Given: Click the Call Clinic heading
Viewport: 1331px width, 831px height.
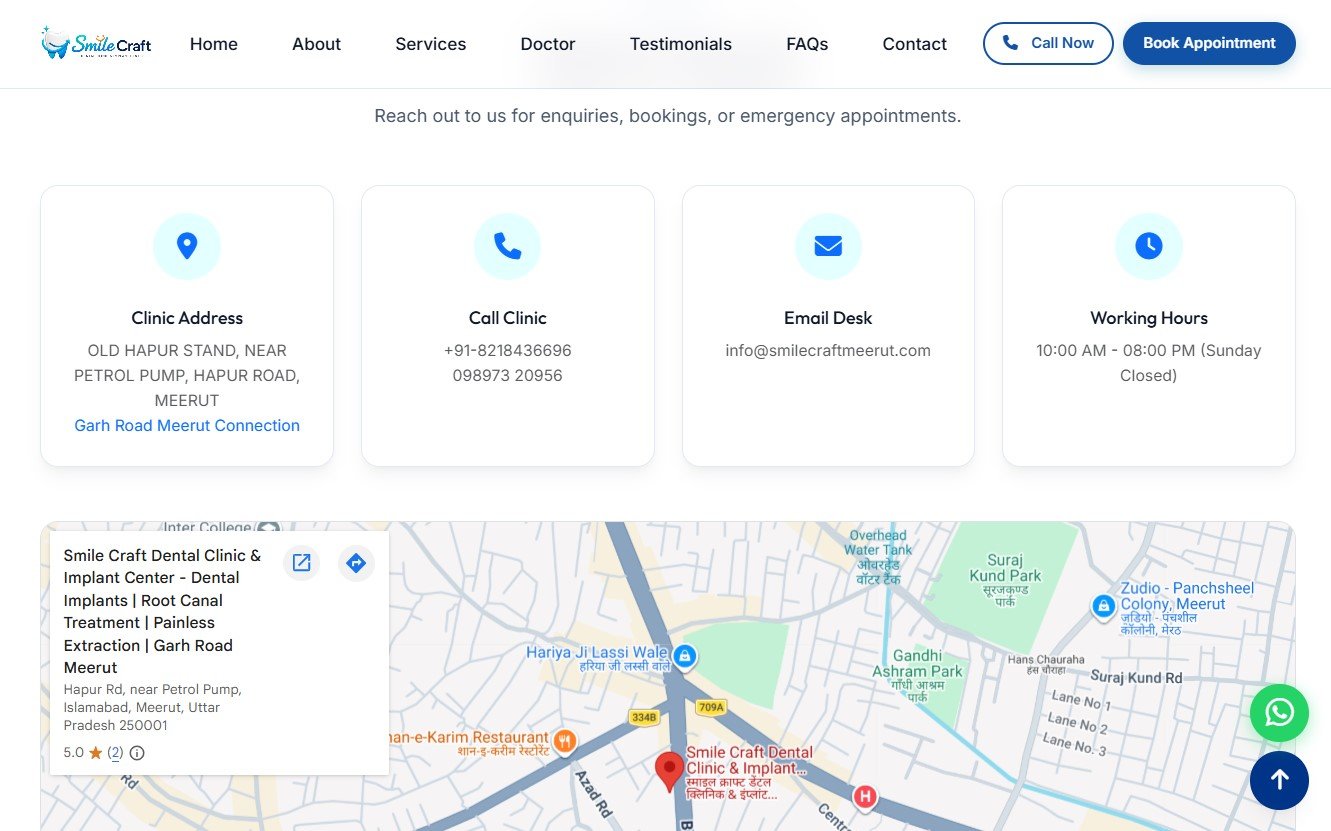Looking at the screenshot, I should [x=507, y=318].
